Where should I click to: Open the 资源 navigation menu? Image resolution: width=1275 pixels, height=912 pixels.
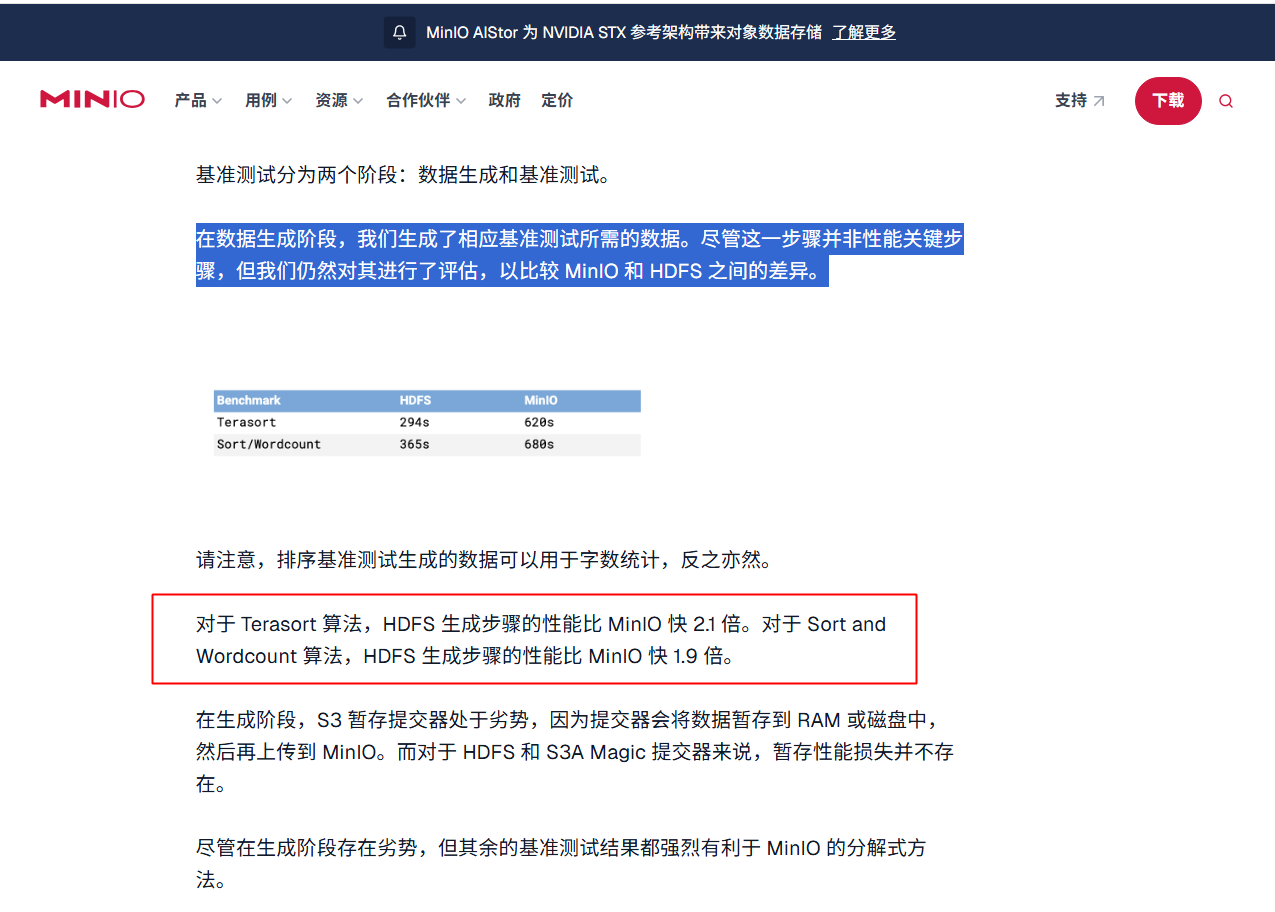(x=331, y=100)
